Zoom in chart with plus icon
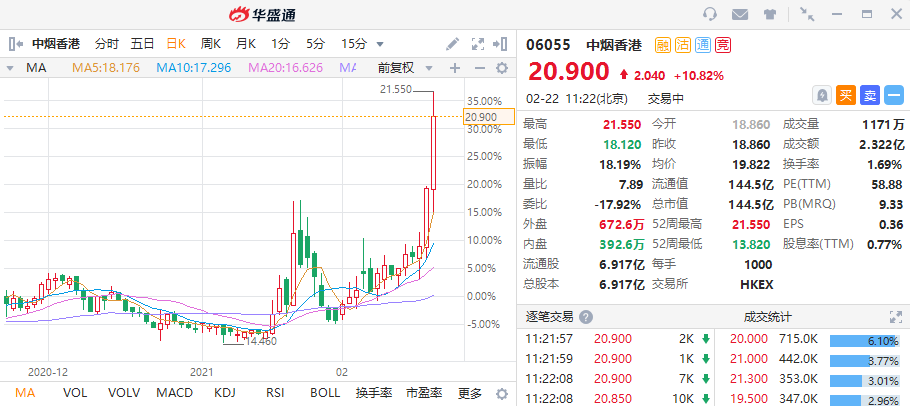The height and width of the screenshot is (406, 910). [455, 68]
